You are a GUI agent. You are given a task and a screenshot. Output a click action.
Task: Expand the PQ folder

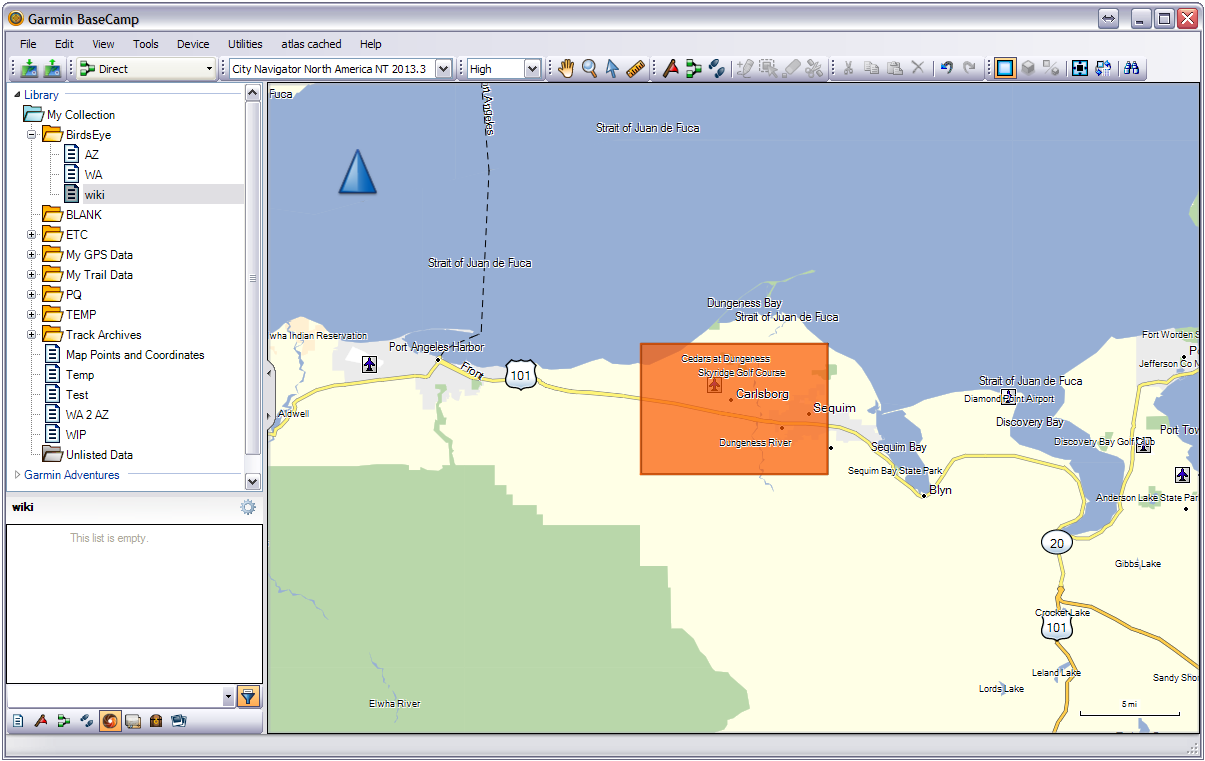[32, 294]
